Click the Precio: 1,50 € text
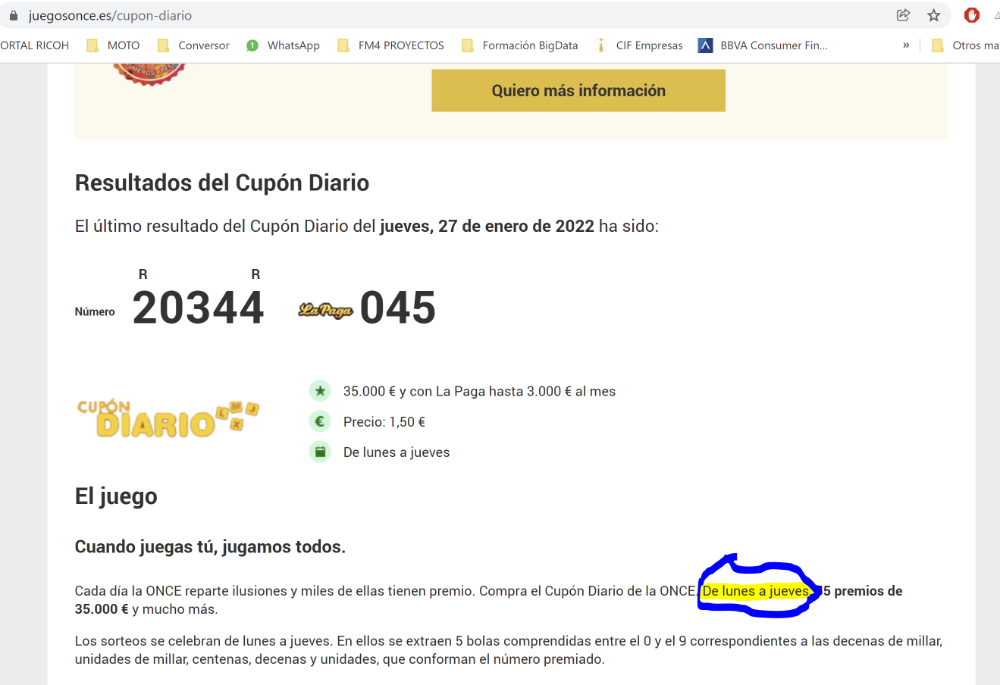This screenshot has height=685, width=1000. [x=384, y=422]
